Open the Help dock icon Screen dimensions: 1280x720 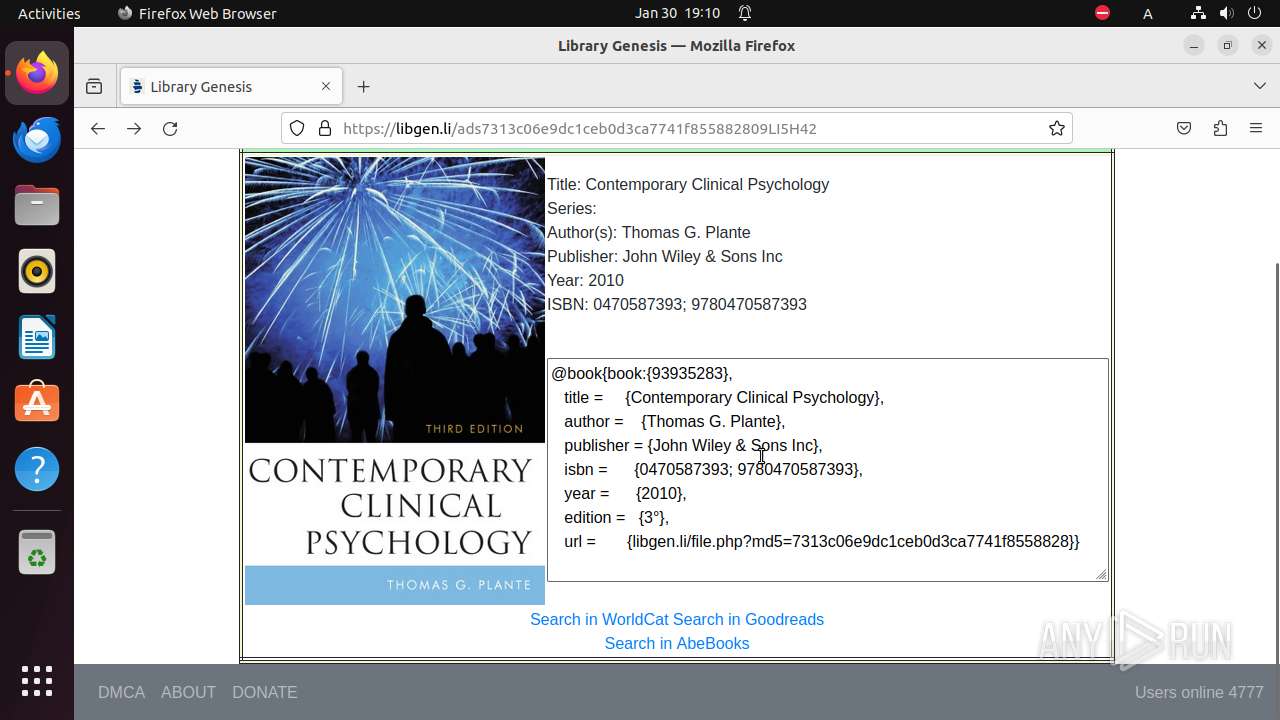37,469
